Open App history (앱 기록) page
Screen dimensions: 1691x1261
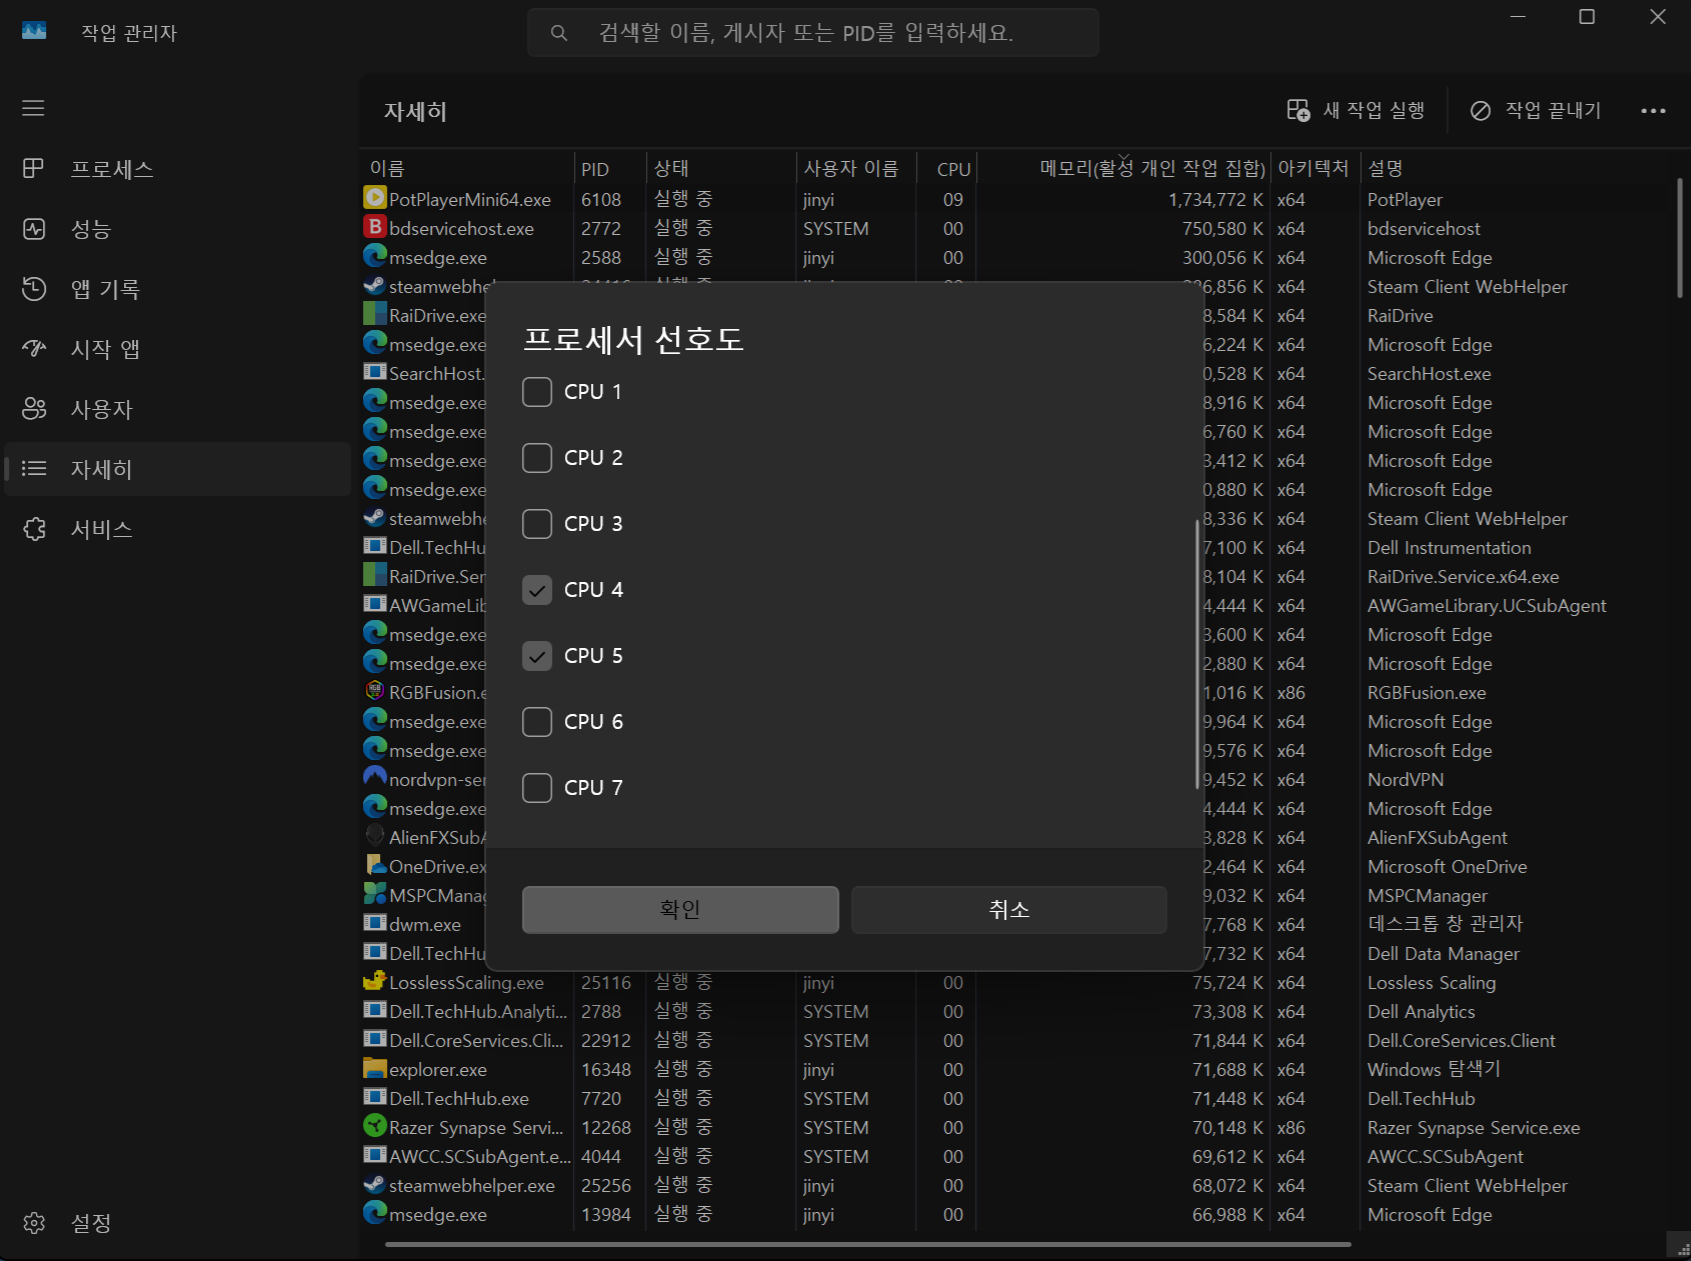click(104, 289)
